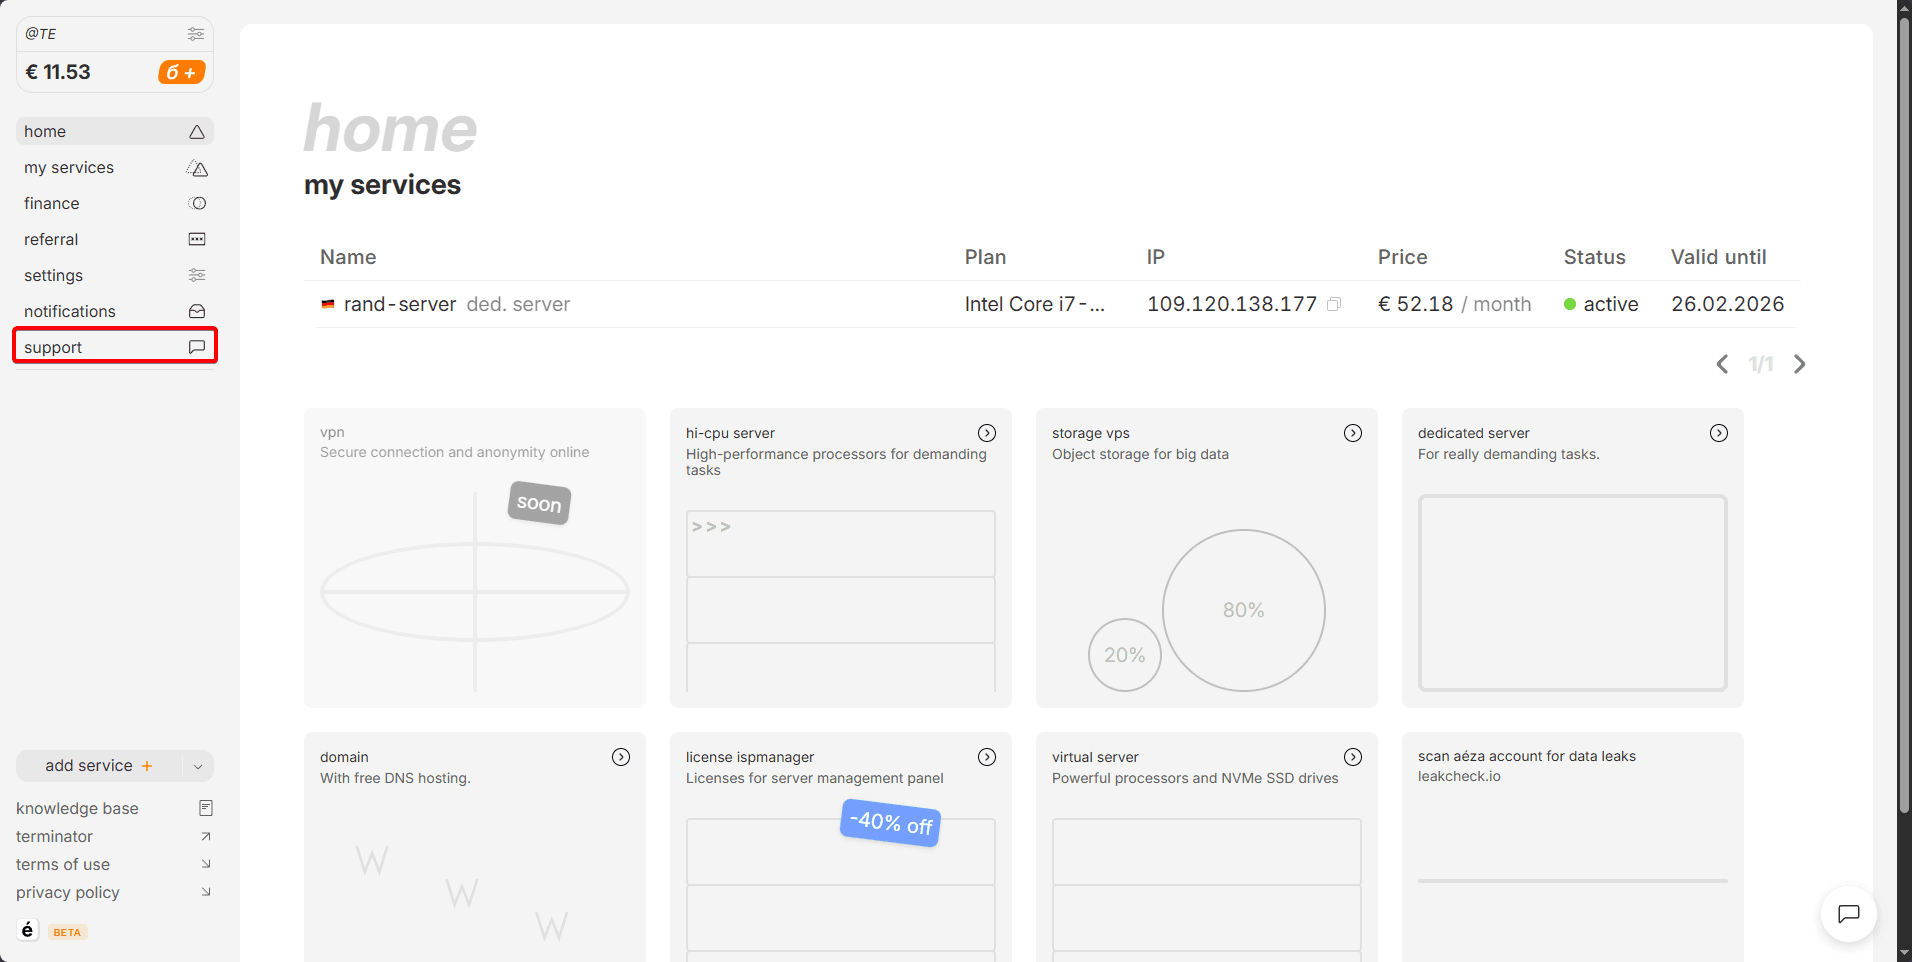This screenshot has height=962, width=1912.
Task: Click arrow icon on virtual server card
Action: coord(1352,757)
